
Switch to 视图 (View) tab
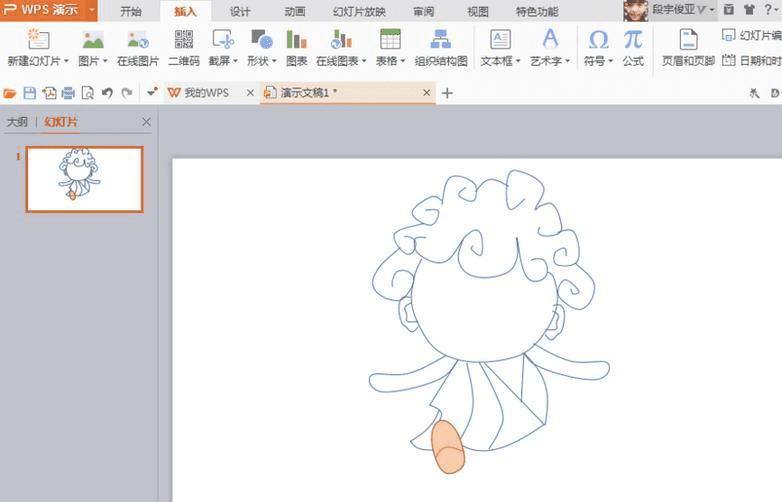click(478, 11)
